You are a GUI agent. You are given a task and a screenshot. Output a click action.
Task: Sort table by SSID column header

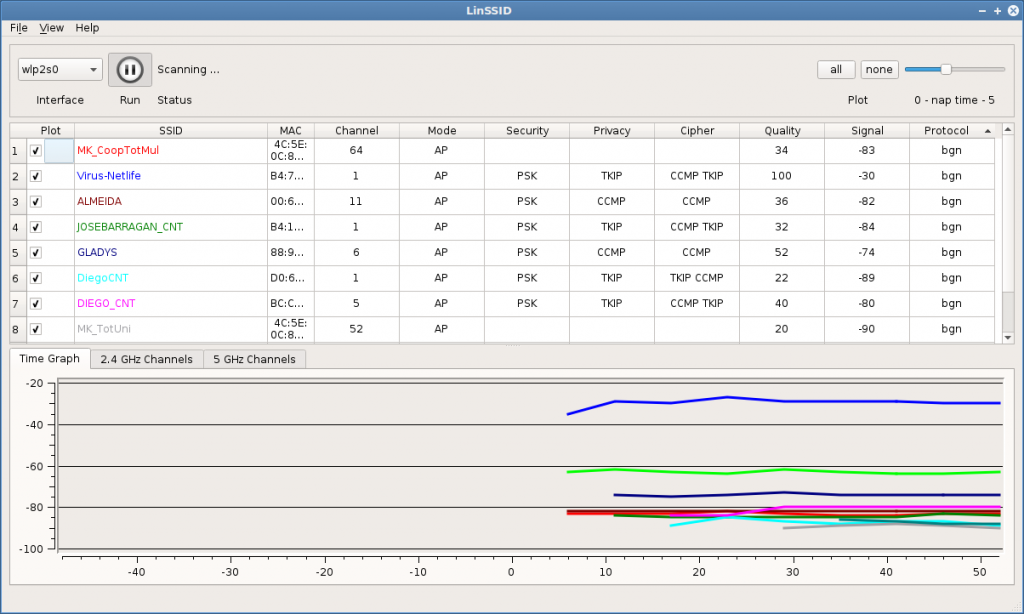(x=170, y=131)
